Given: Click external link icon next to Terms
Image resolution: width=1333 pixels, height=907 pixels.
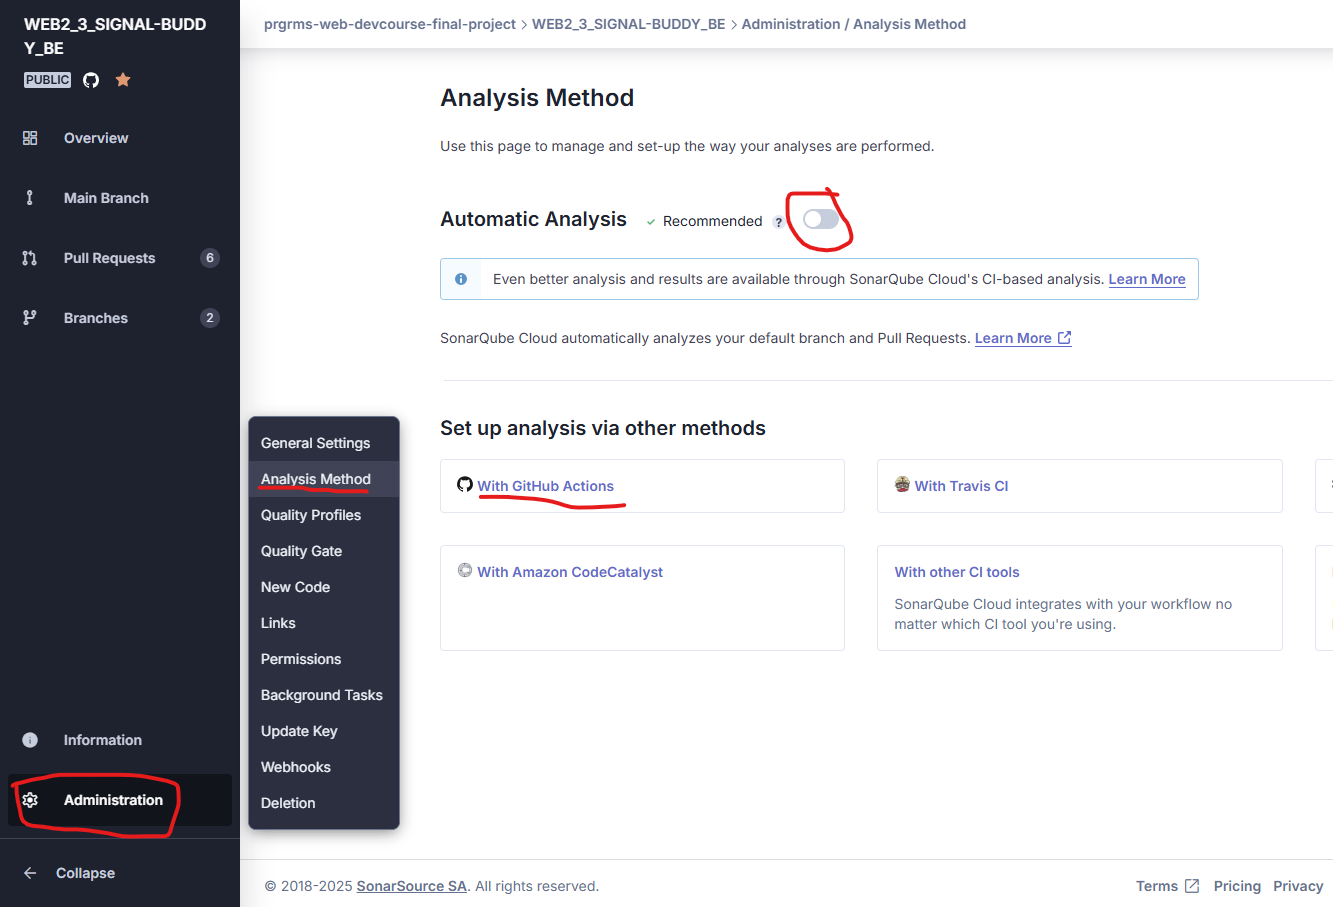Looking at the screenshot, I should pos(1192,886).
